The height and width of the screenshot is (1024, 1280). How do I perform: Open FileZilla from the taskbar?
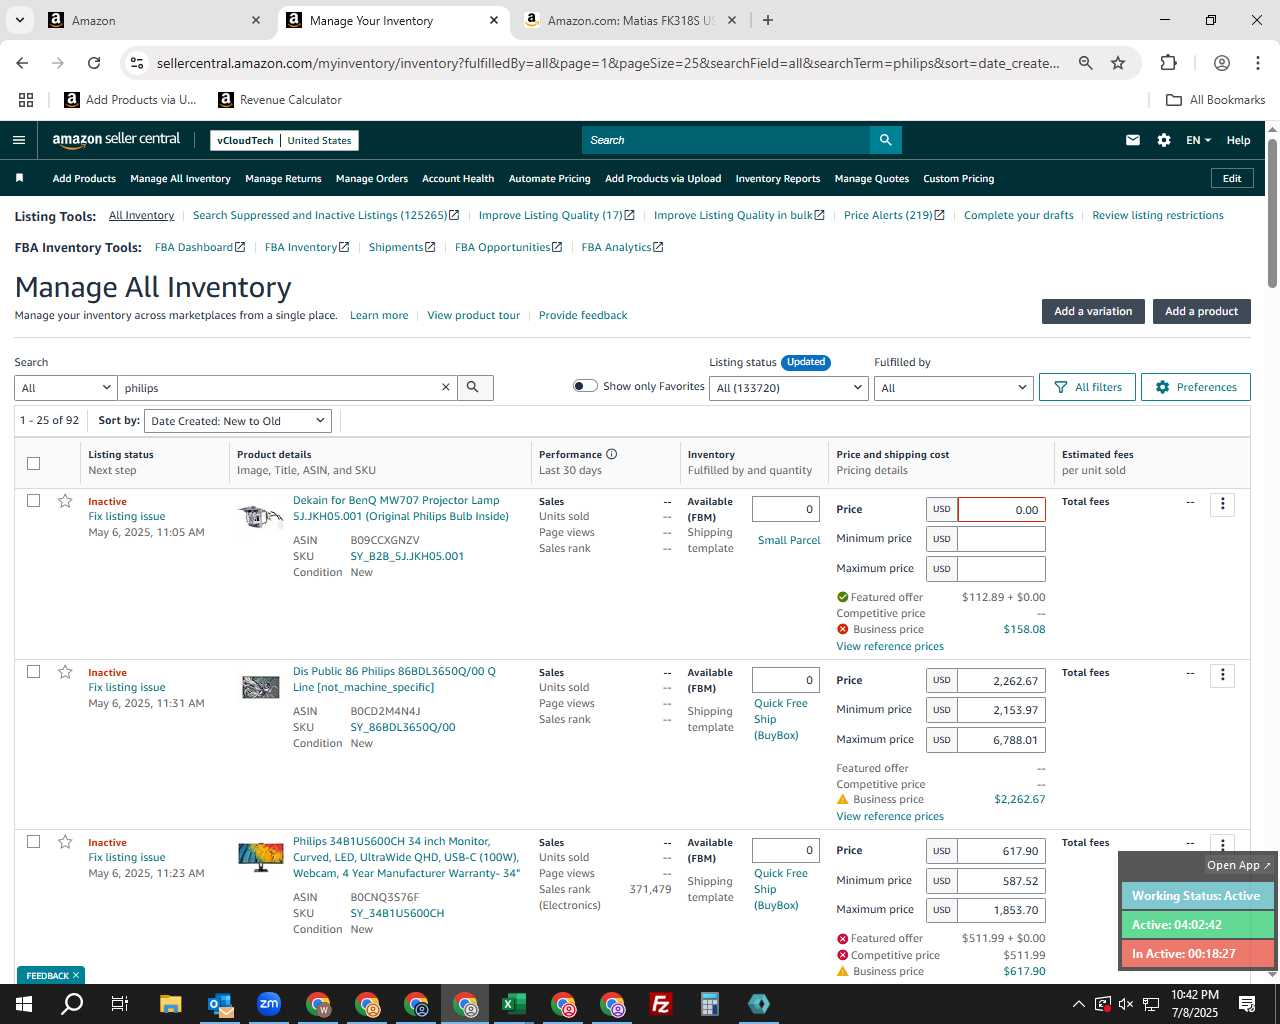tap(661, 1004)
